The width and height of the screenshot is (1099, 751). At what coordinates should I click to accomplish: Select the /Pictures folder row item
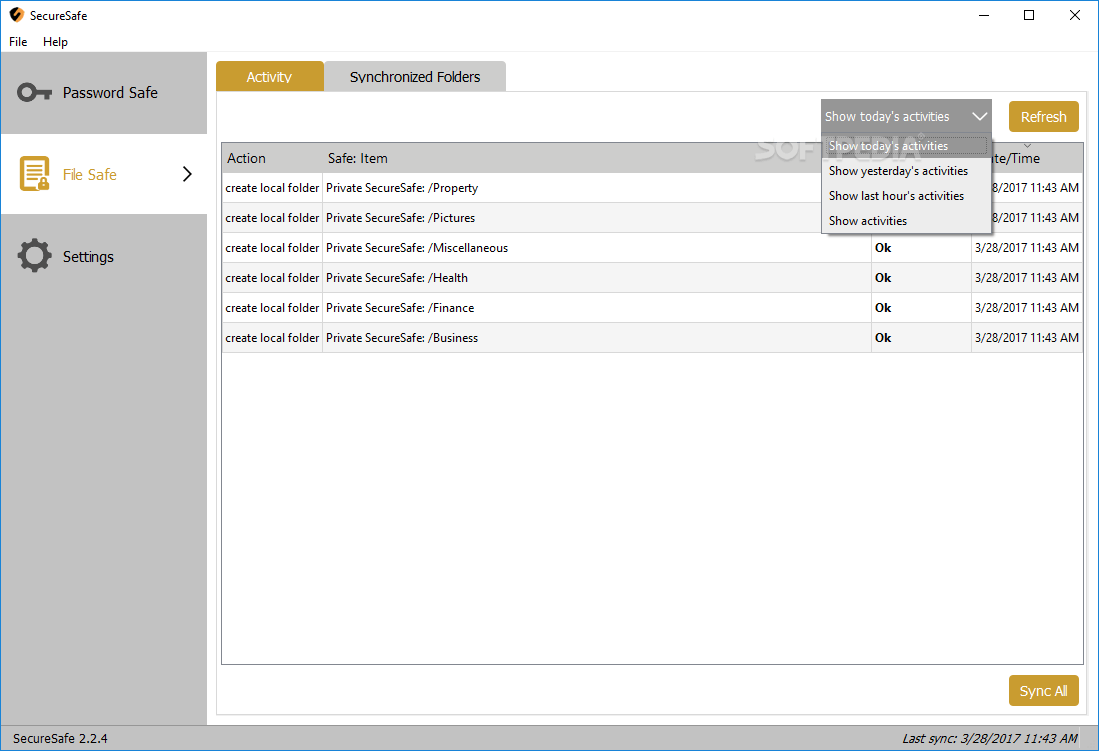tap(400, 218)
